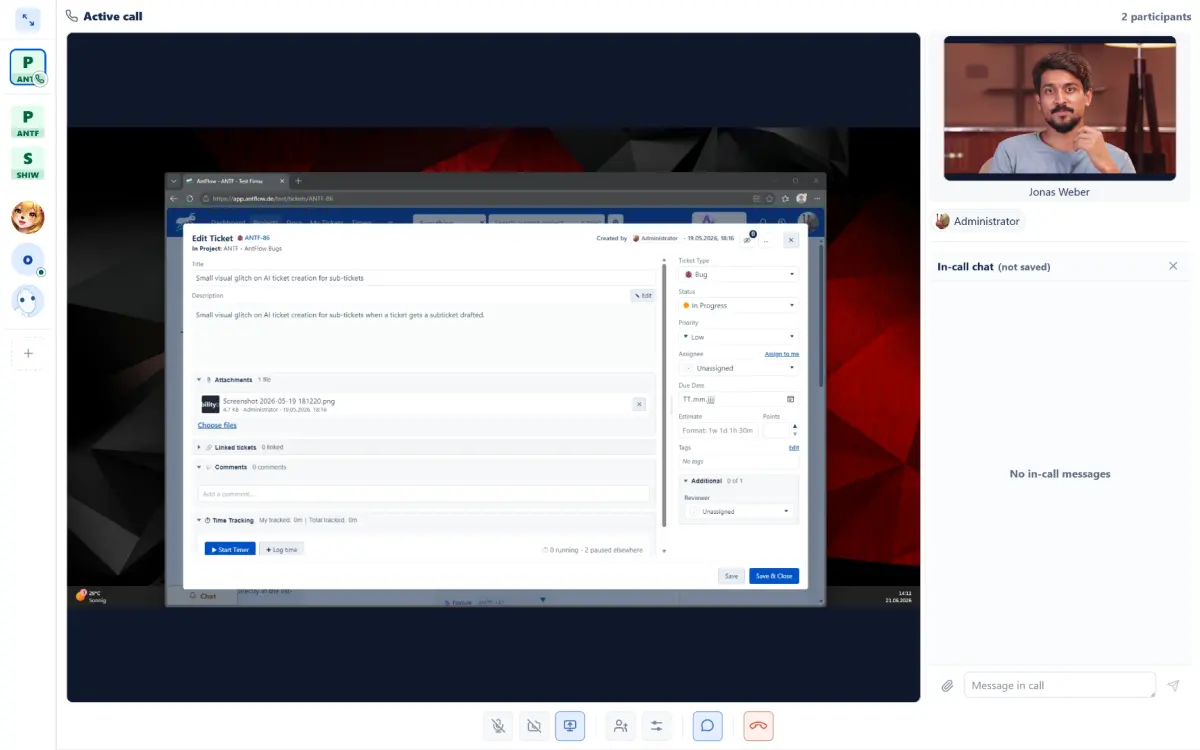
Task: Attach a file with the paperclip icon
Action: pyautogui.click(x=947, y=686)
